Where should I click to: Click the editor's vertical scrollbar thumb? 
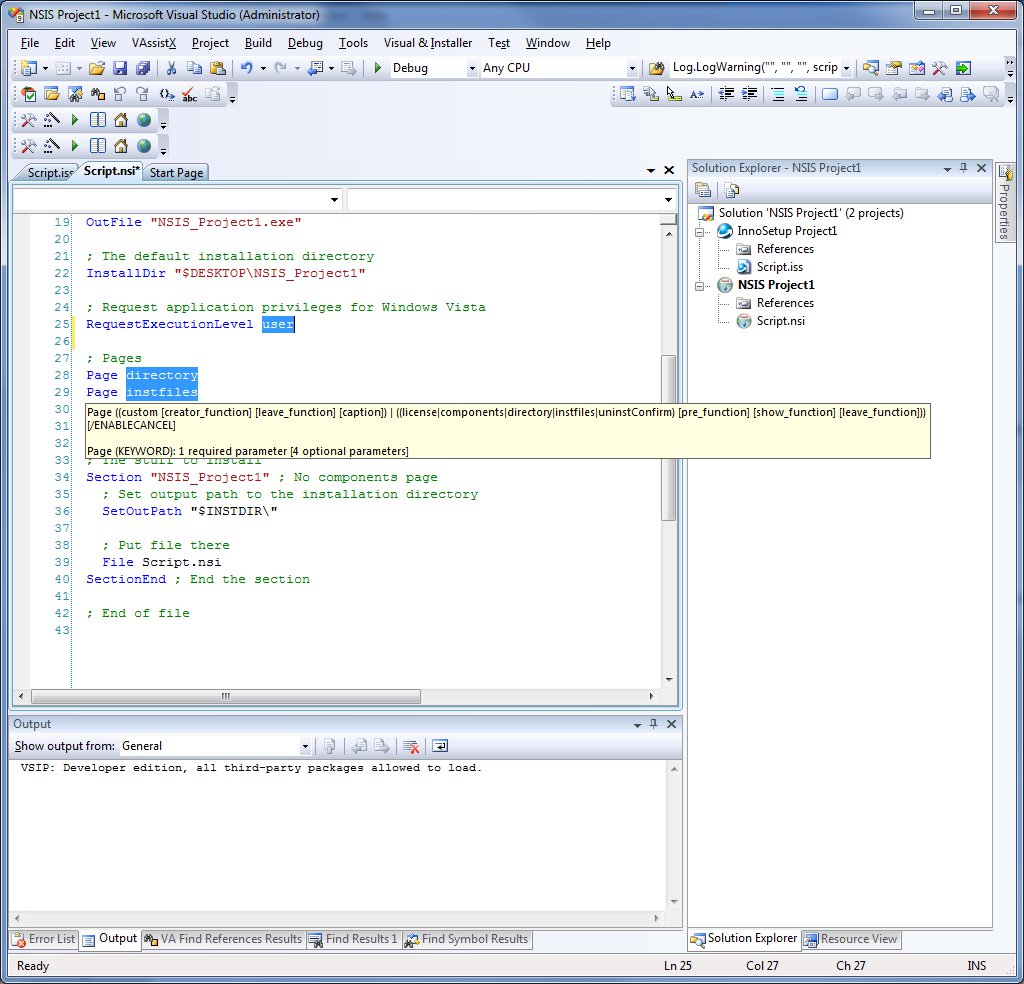668,437
